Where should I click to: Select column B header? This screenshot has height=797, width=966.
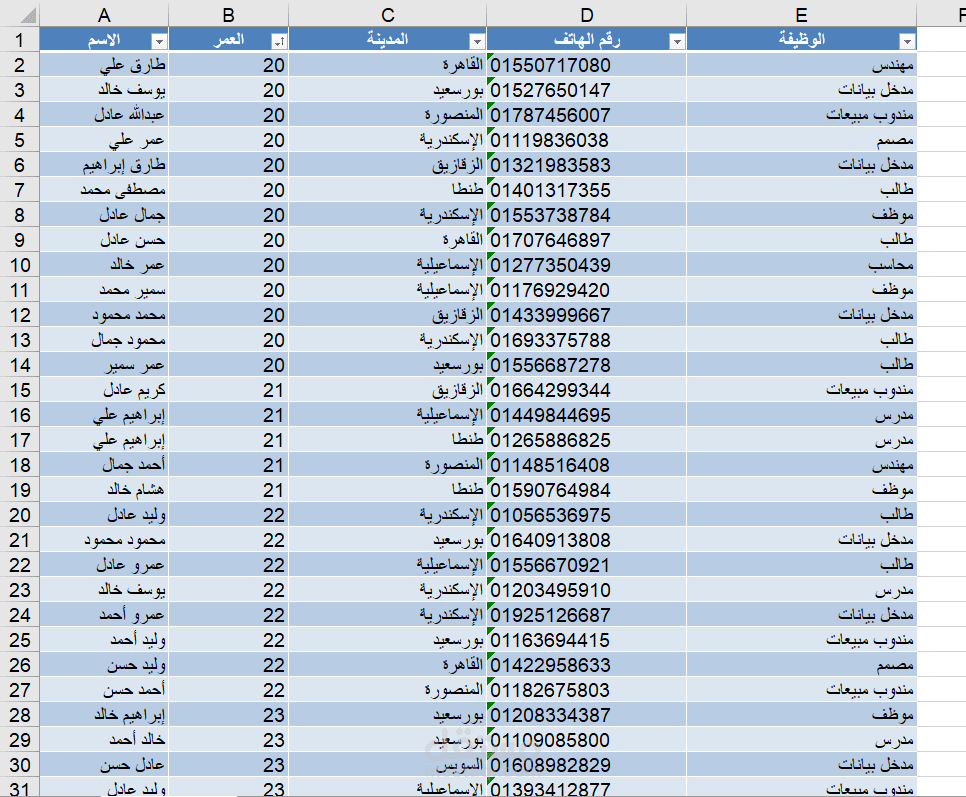click(228, 15)
